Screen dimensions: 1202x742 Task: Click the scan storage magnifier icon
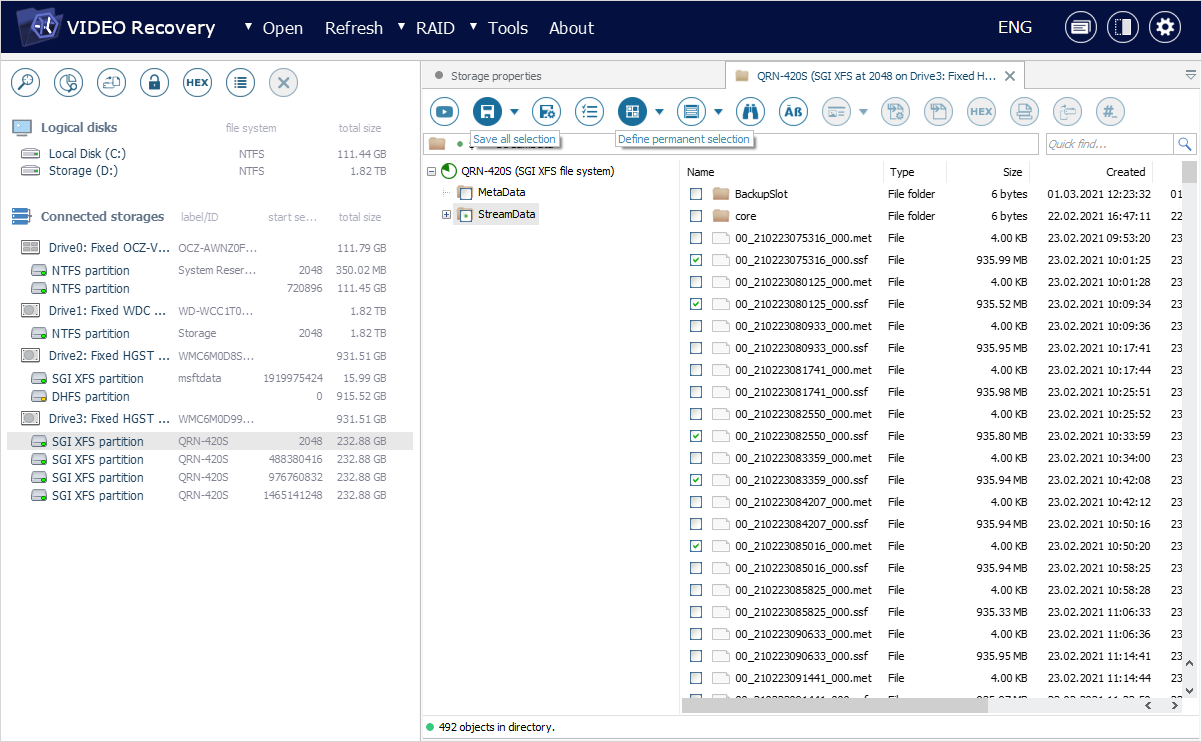point(25,83)
